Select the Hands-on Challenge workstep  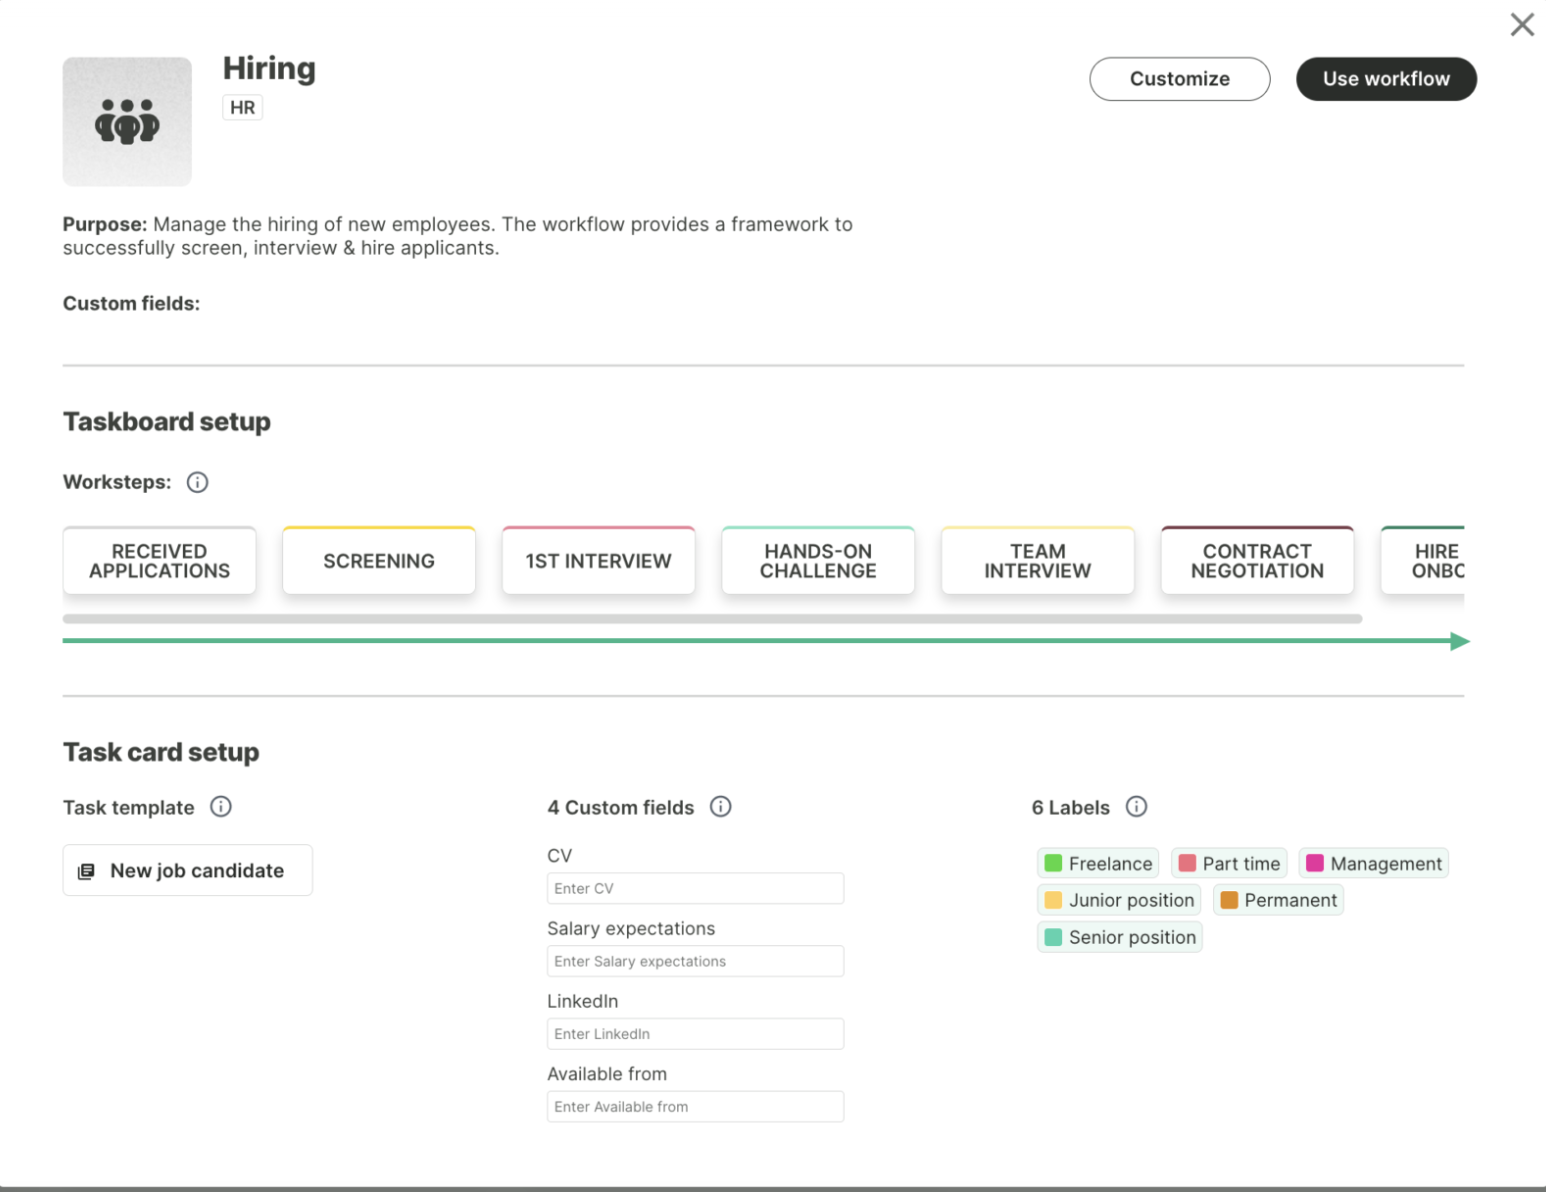coord(818,561)
